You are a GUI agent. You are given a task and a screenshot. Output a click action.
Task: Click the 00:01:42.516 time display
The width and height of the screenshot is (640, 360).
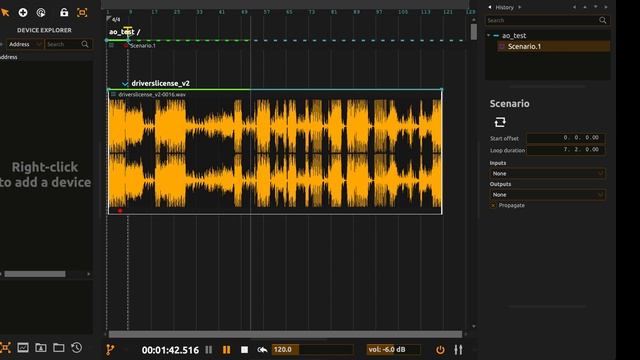click(x=170, y=350)
